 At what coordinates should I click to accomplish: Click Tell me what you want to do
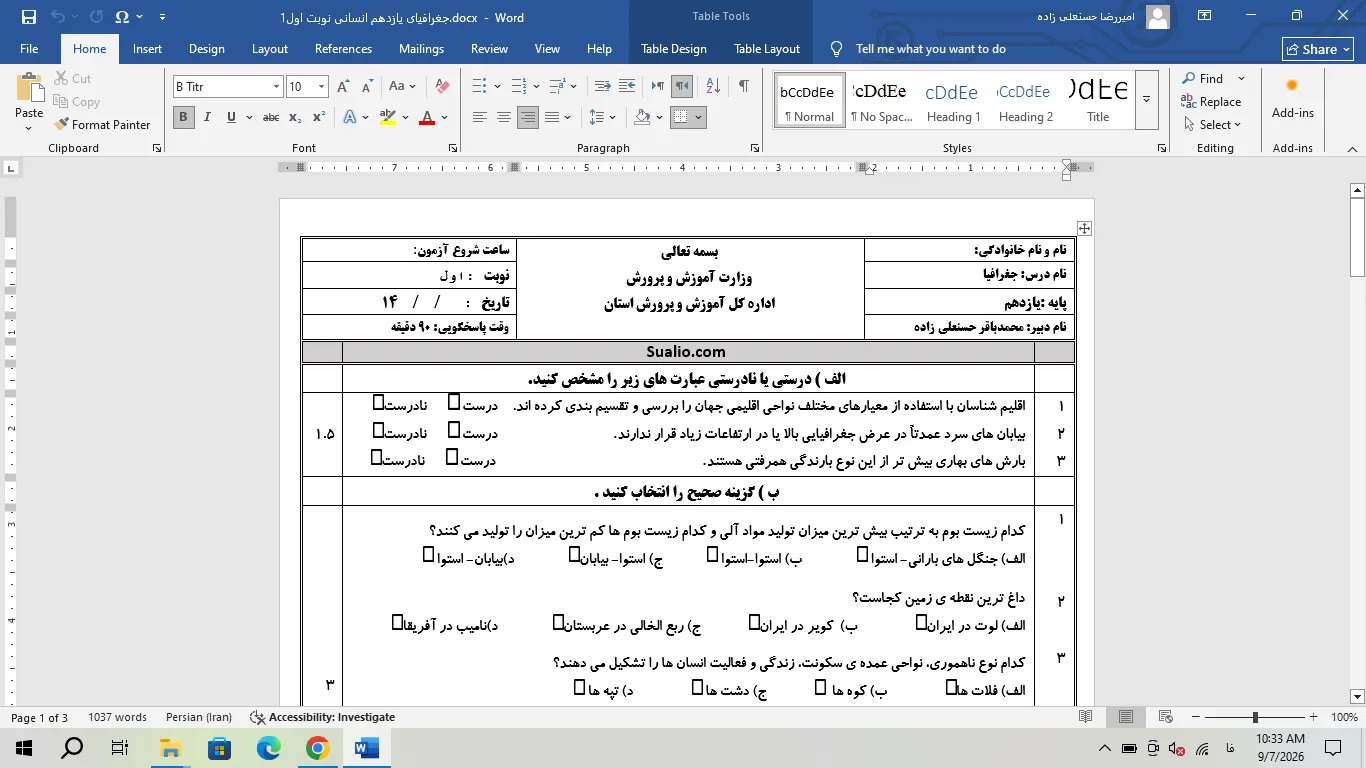918,49
